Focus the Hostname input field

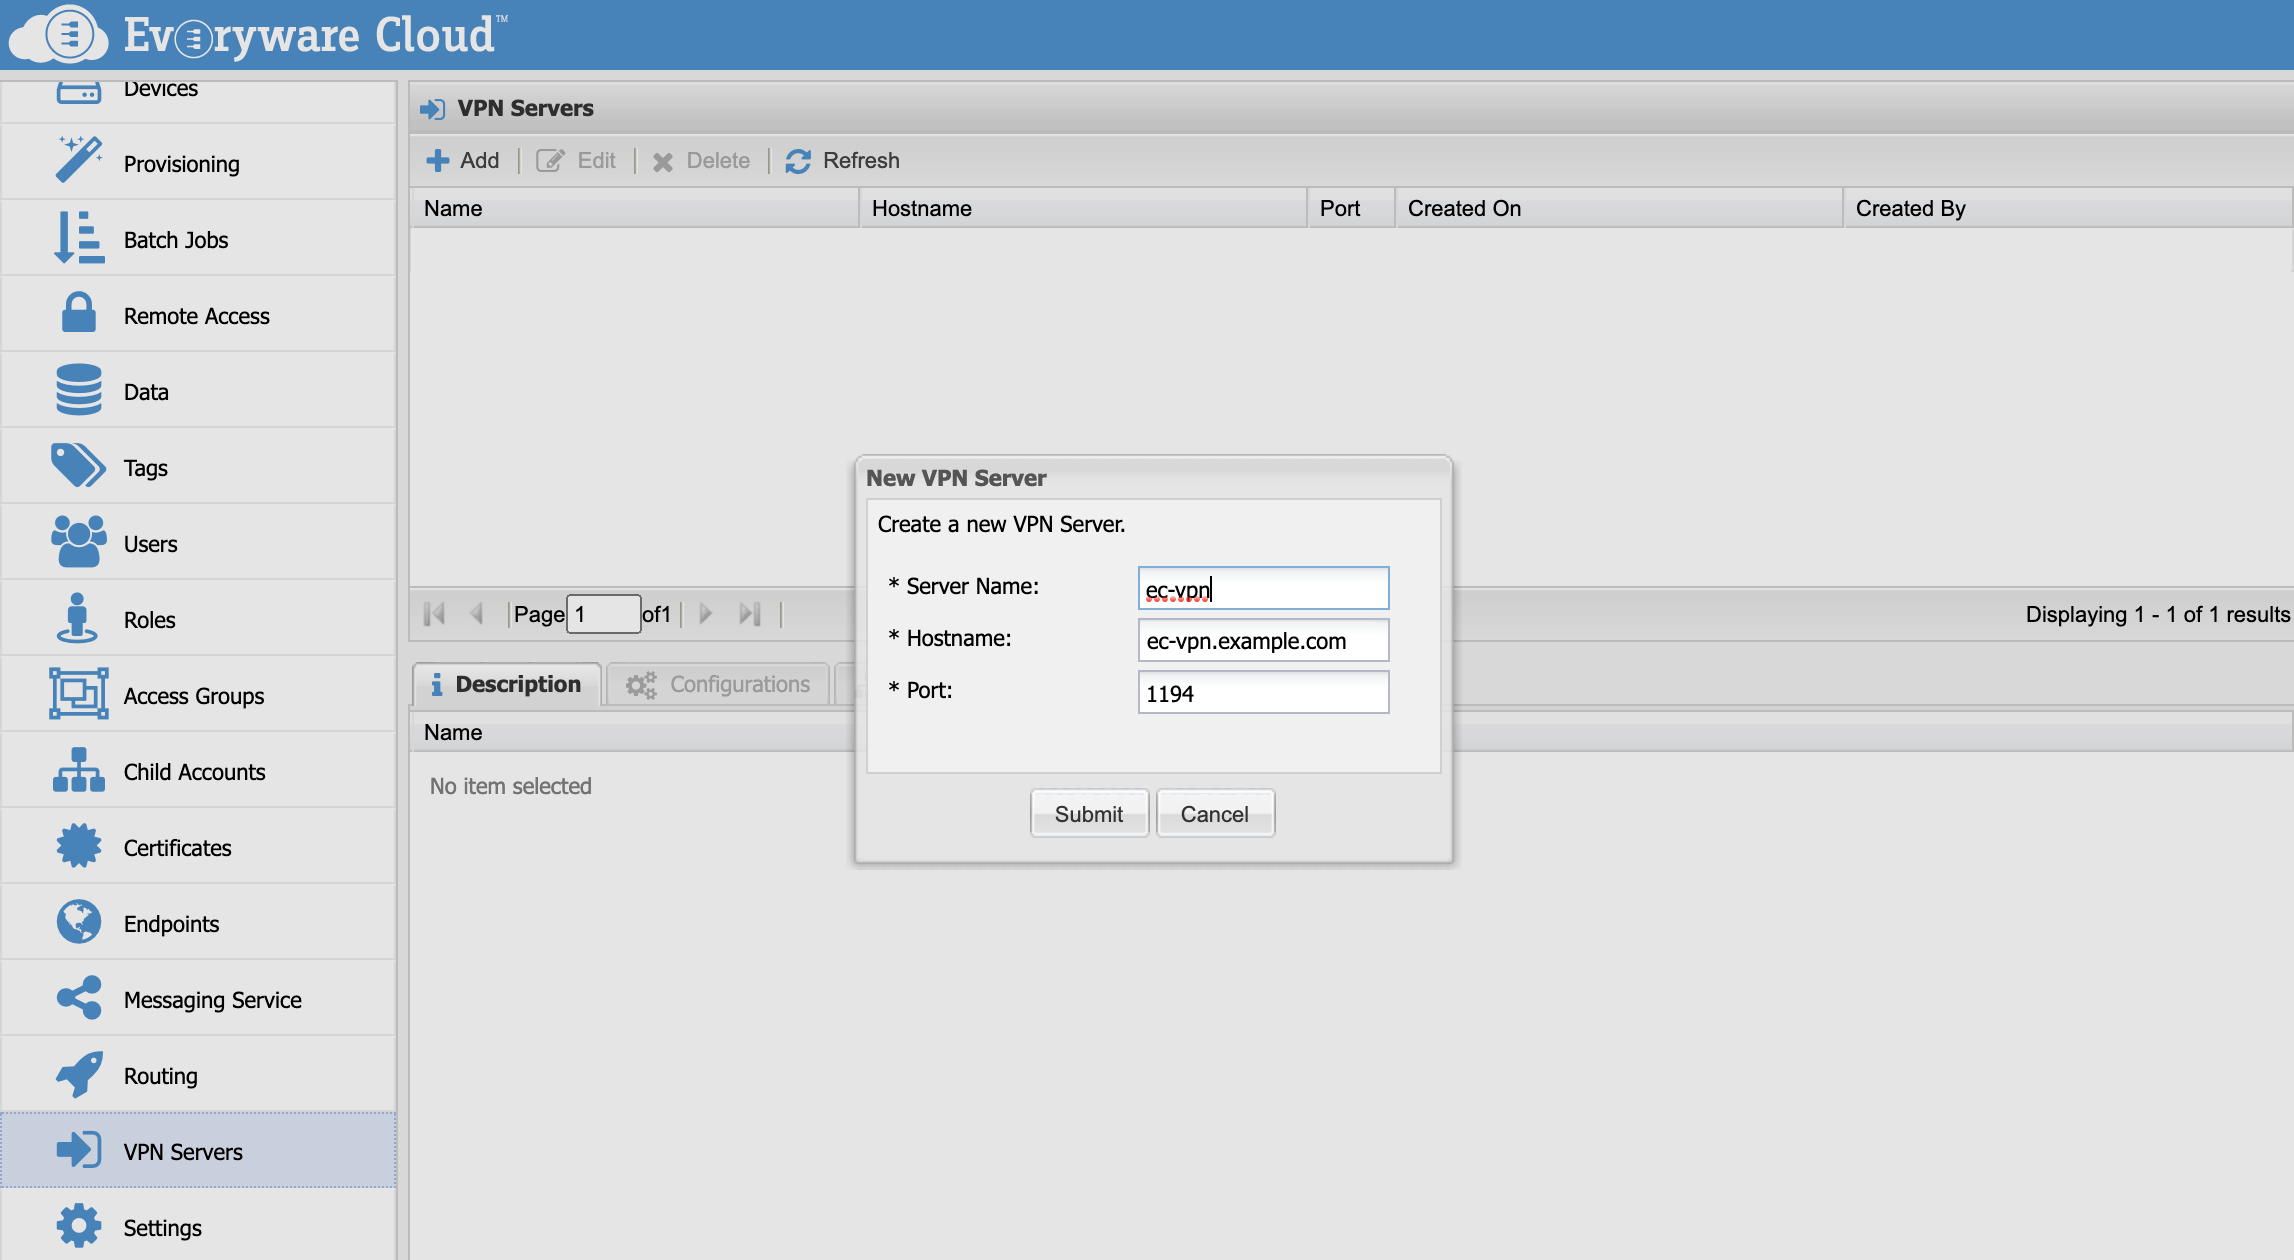point(1263,640)
